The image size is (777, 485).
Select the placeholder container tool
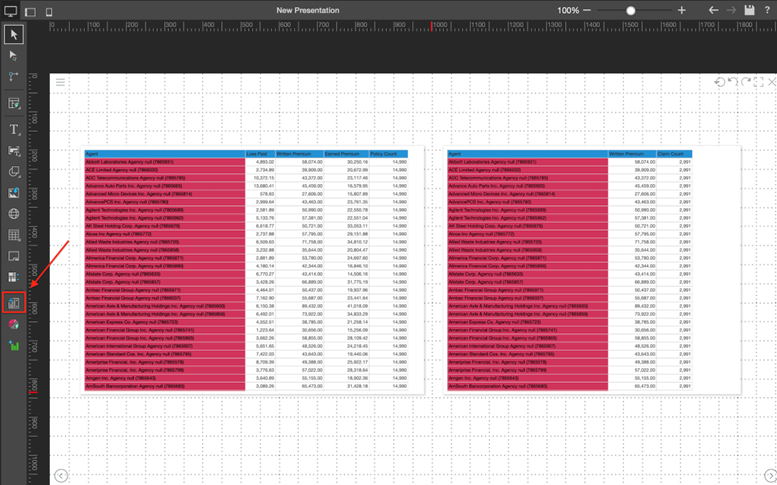[x=14, y=256]
